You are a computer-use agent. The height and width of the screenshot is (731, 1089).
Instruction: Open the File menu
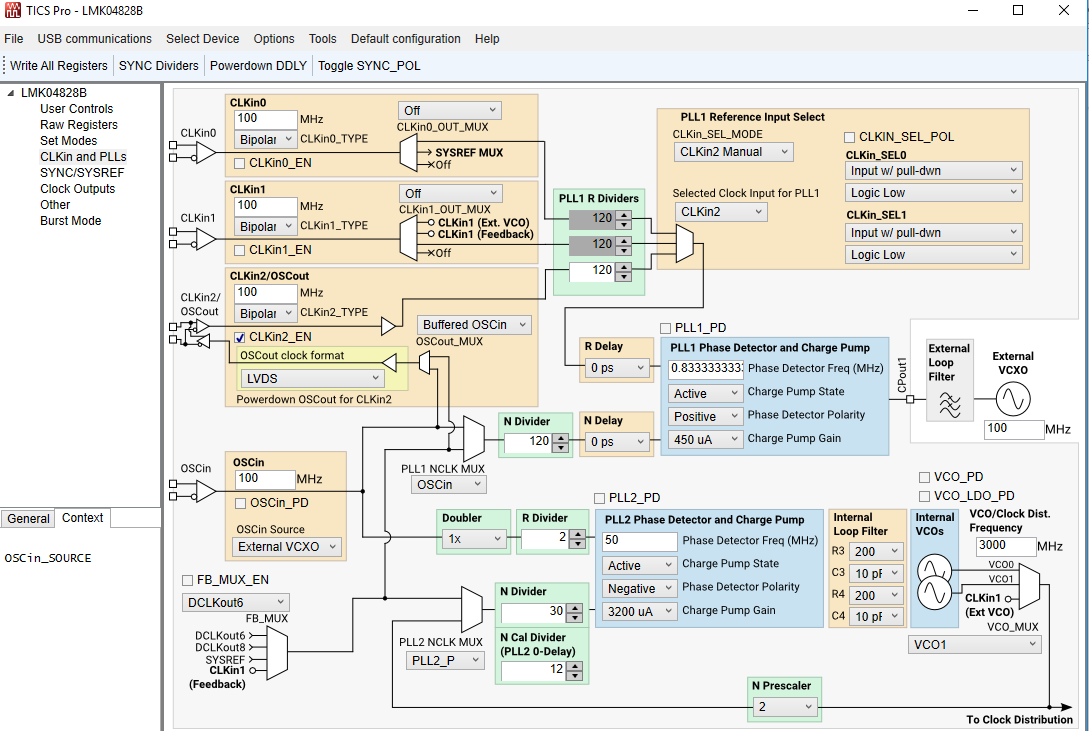pos(14,39)
